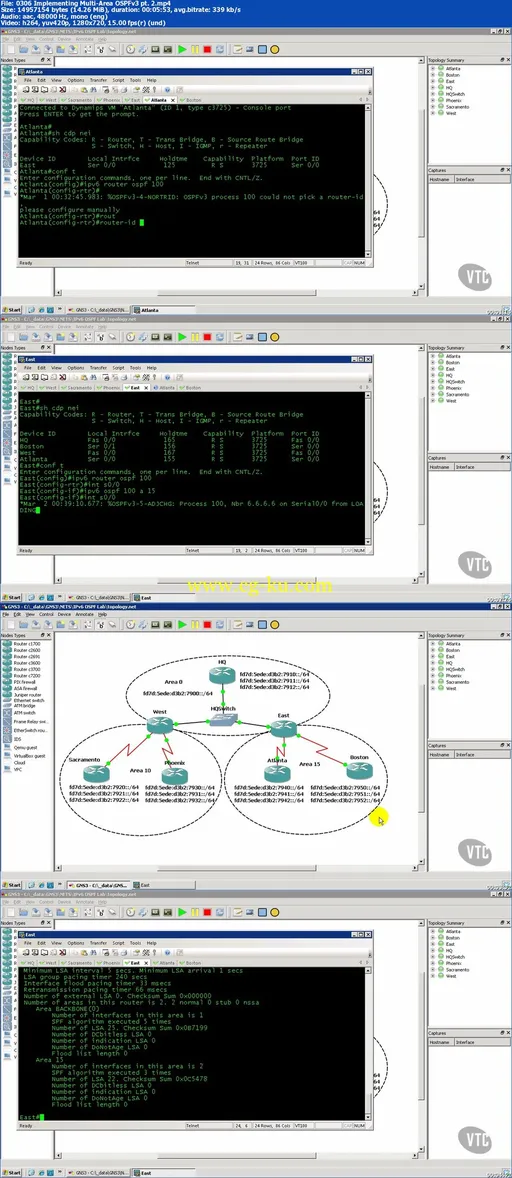Open the Annotate menu above the topology diagram
Image resolution: width=512 pixels, height=1178 pixels.
coord(84,614)
